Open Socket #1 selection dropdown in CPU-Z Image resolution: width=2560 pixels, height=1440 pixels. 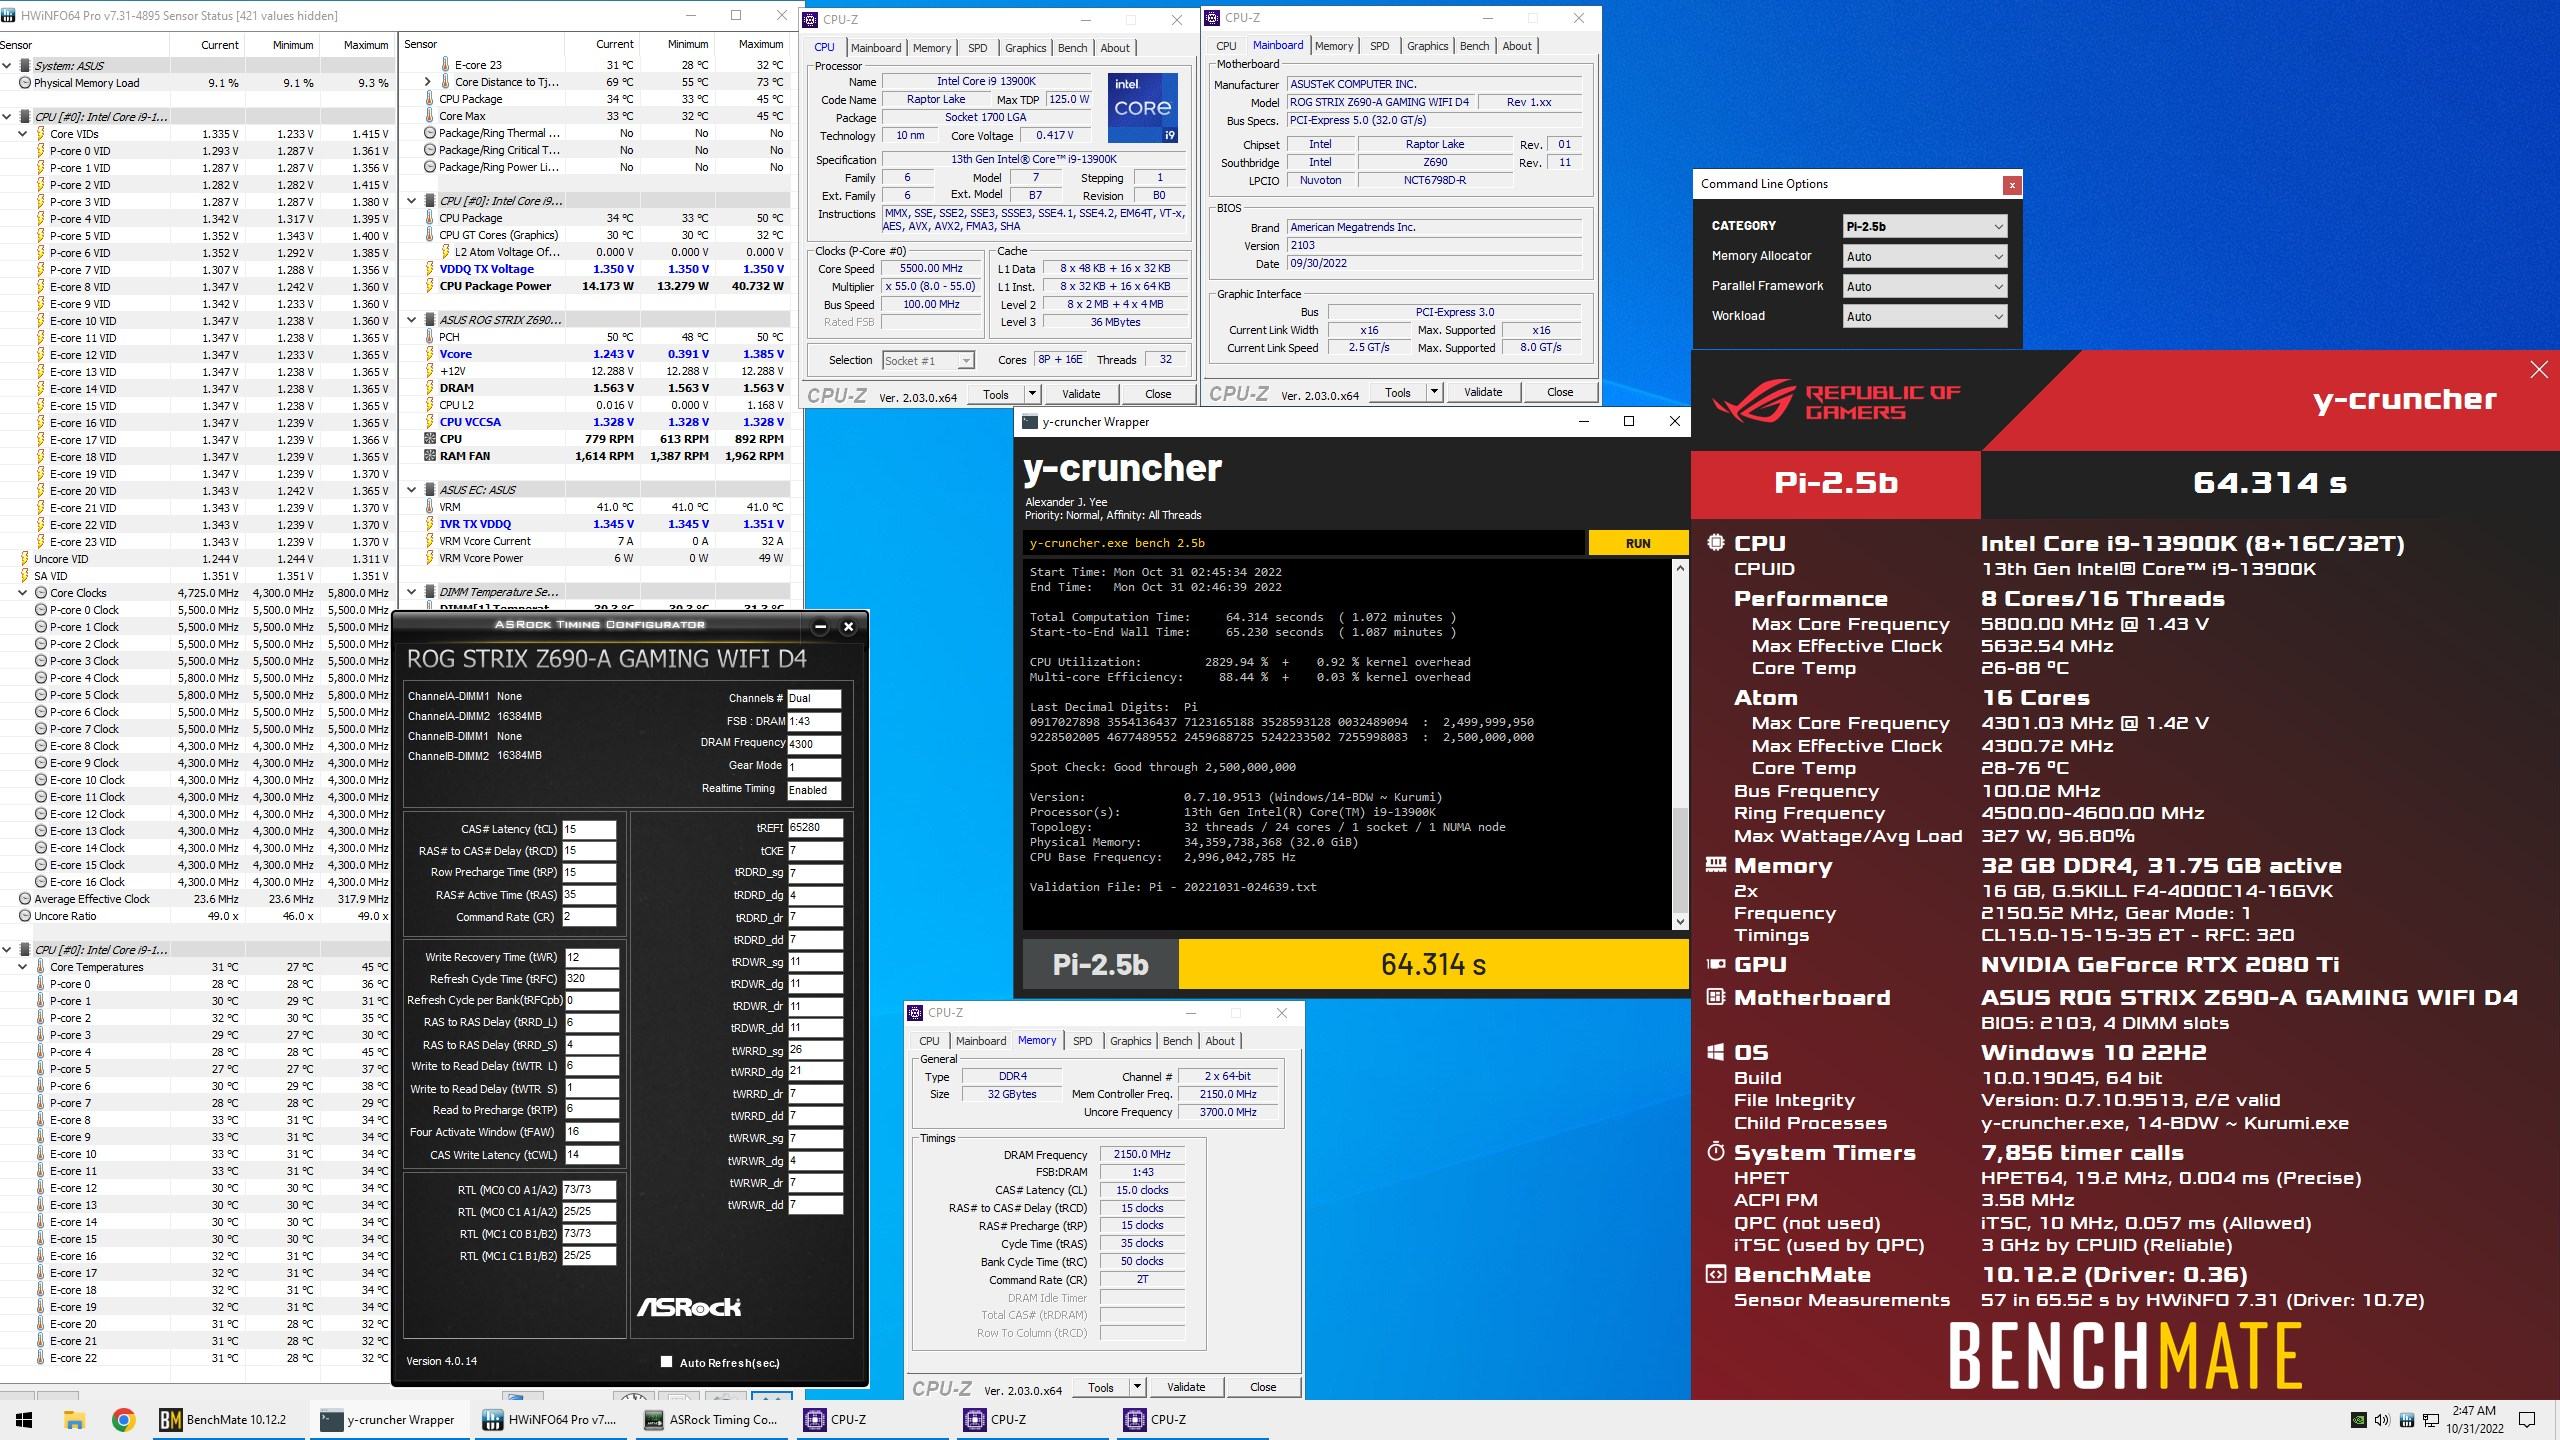tap(928, 361)
